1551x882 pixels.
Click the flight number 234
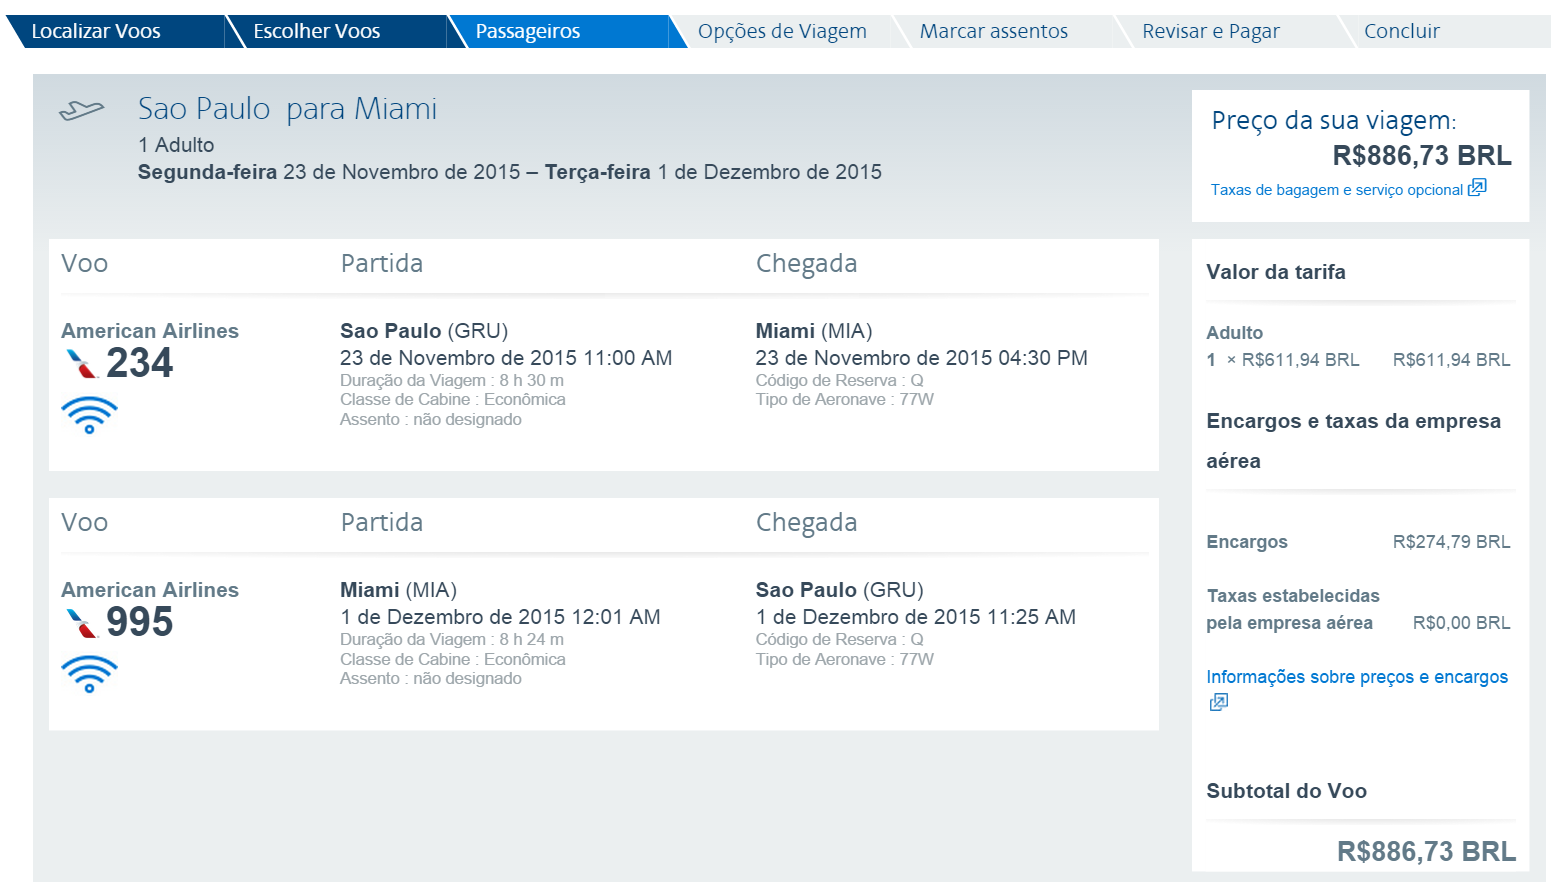pos(140,363)
